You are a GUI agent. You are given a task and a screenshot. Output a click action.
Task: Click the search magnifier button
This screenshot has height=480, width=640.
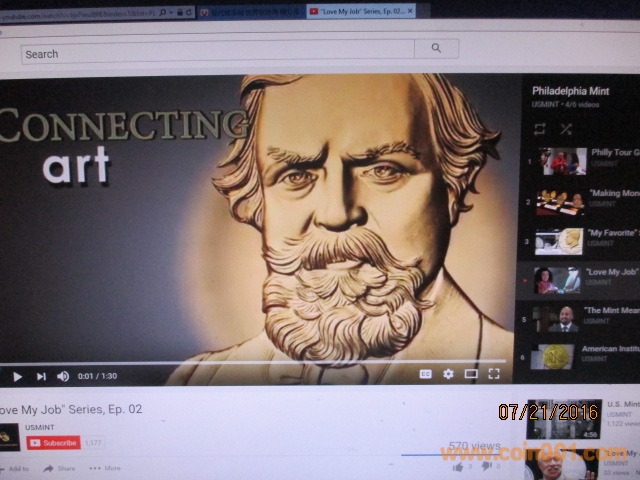[x=436, y=48]
